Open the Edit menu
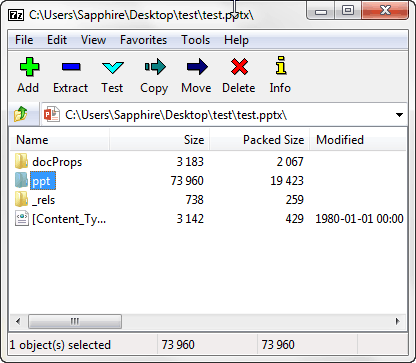416x363 pixels. point(57,40)
